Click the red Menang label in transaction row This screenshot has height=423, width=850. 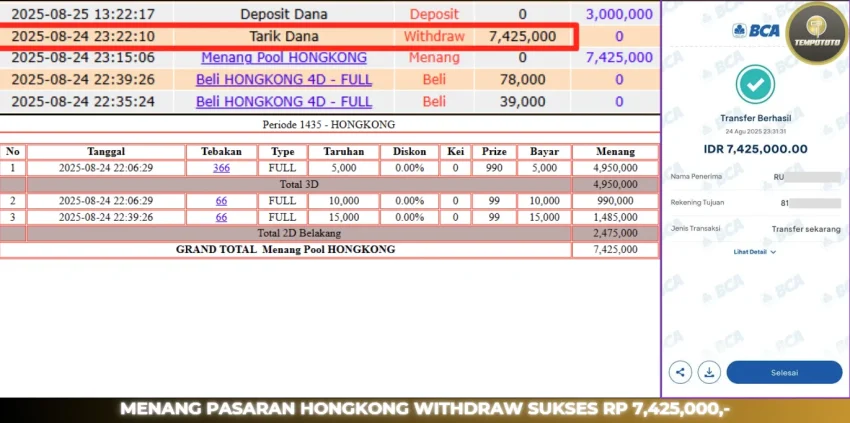[x=434, y=57]
